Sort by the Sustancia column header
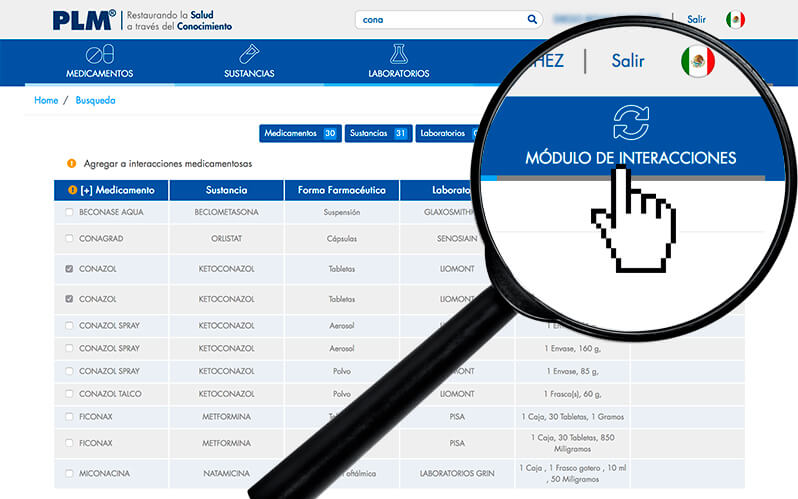 226,190
